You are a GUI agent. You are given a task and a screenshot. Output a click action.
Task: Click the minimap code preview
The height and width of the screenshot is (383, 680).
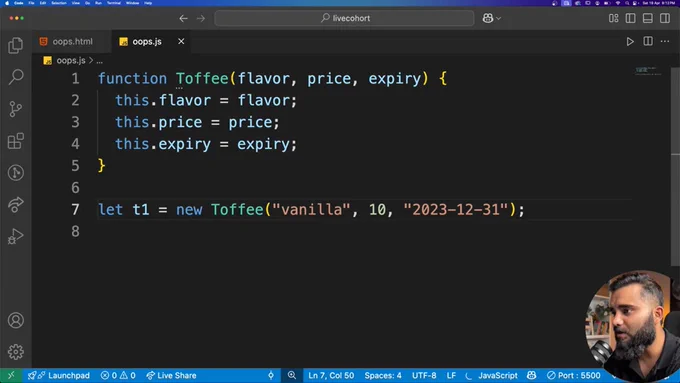tap(647, 71)
